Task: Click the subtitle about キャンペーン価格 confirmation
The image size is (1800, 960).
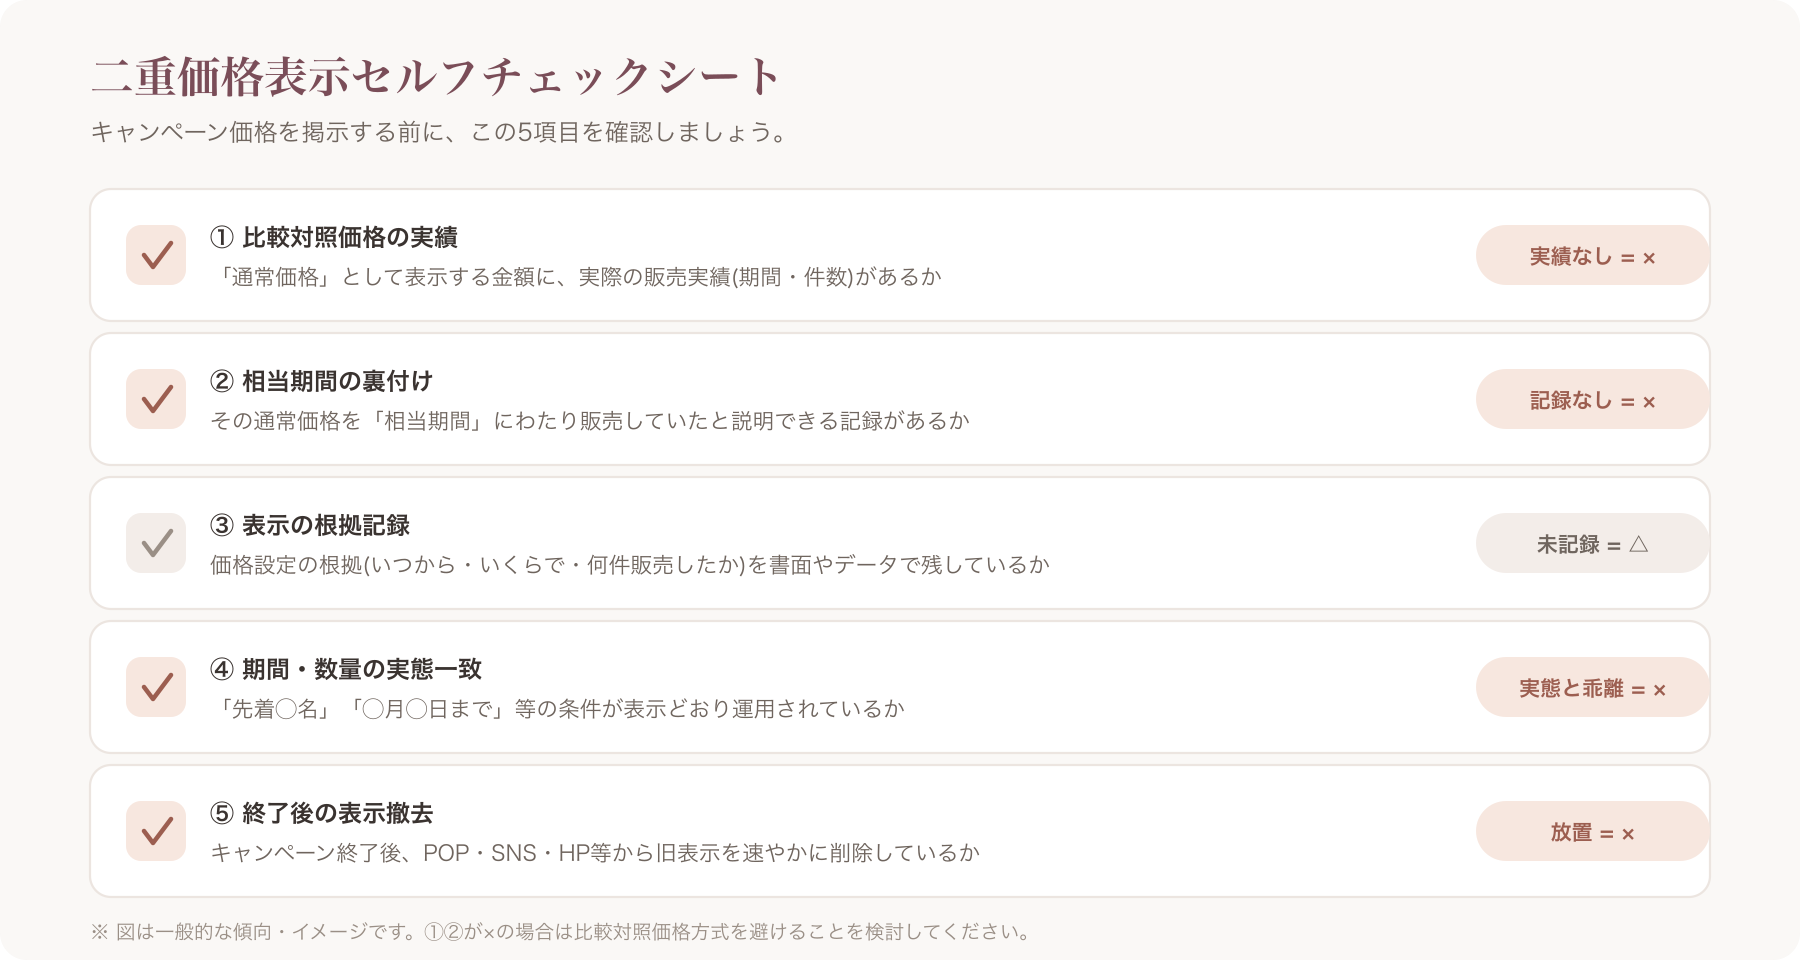Action: click(x=440, y=132)
